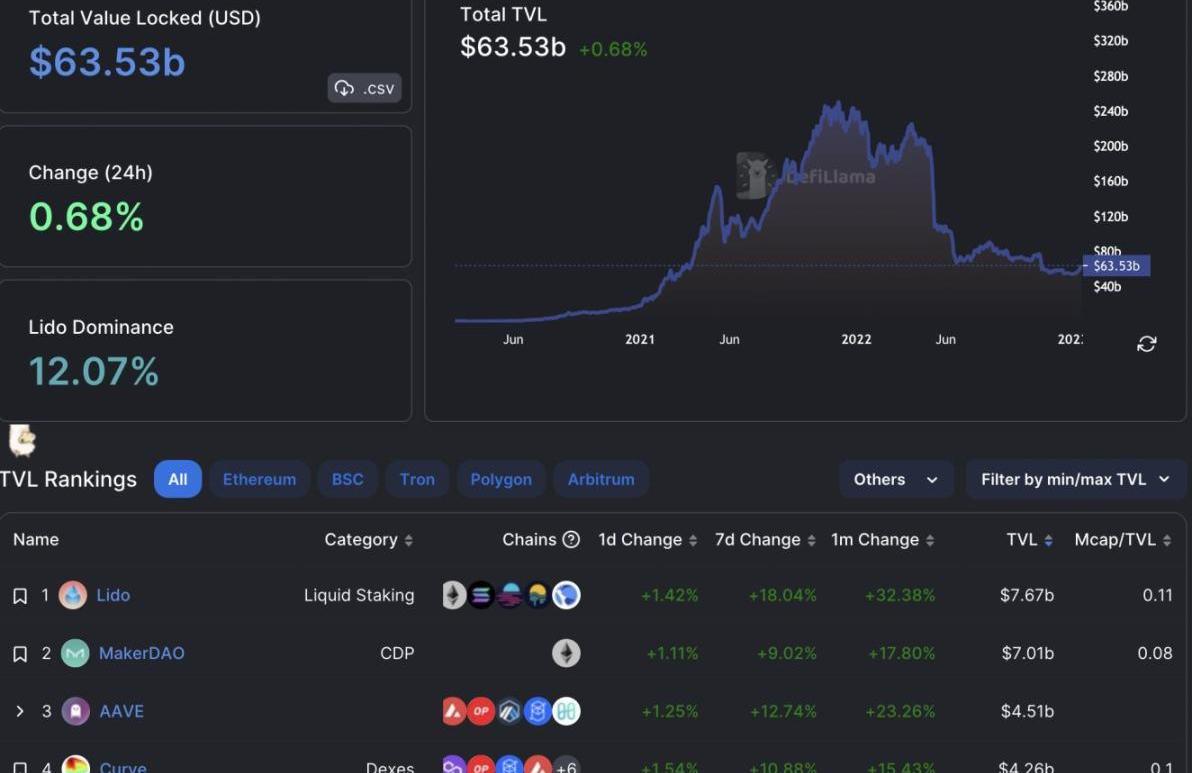1192x773 pixels.
Task: Download the TVL data as .csv
Action: (365, 88)
